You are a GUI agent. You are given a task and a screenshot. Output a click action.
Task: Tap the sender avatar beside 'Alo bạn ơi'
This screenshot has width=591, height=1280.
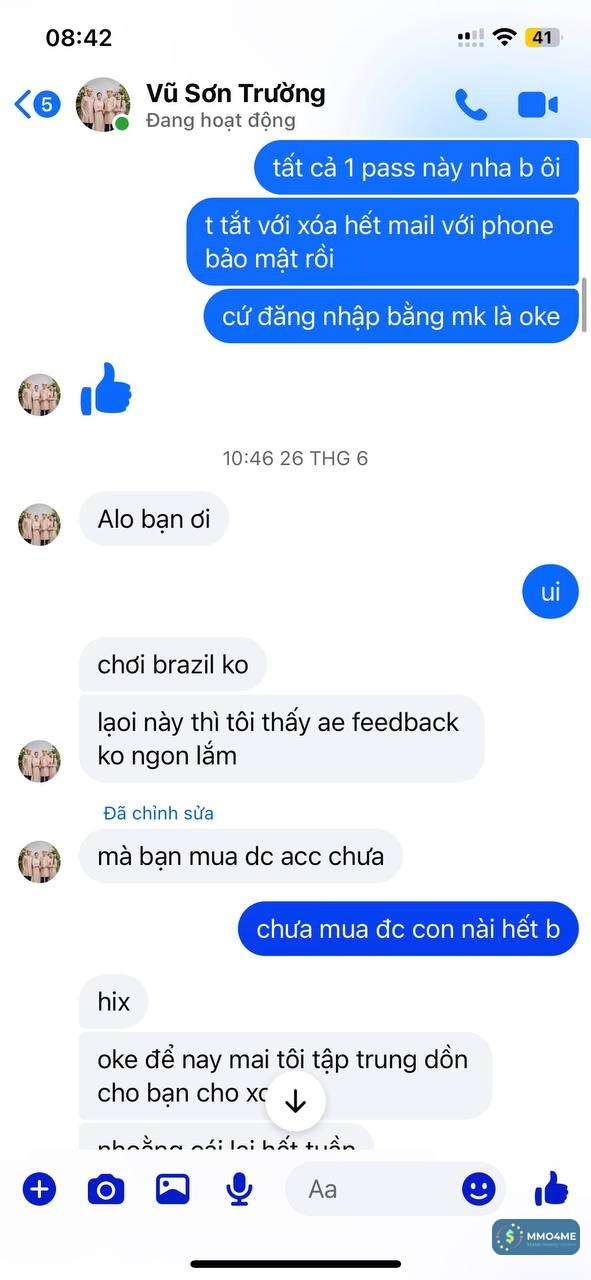tap(39, 525)
